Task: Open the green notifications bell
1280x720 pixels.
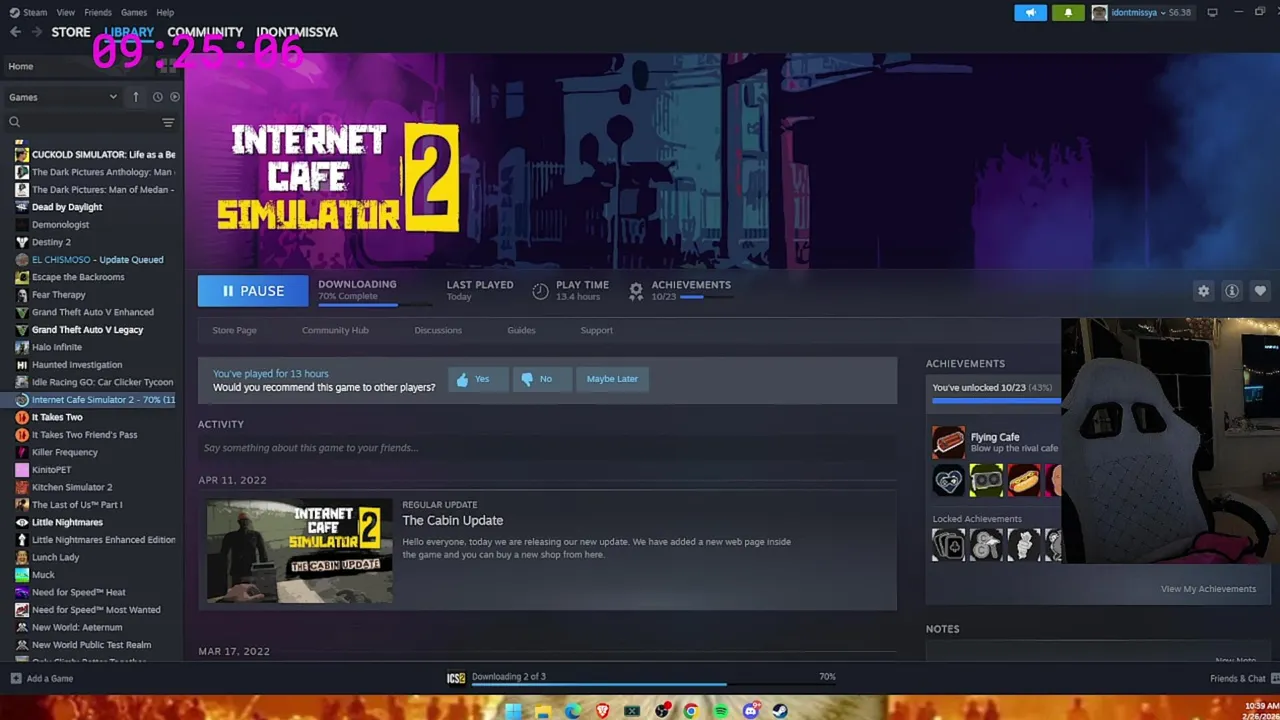Action: coord(1068,13)
